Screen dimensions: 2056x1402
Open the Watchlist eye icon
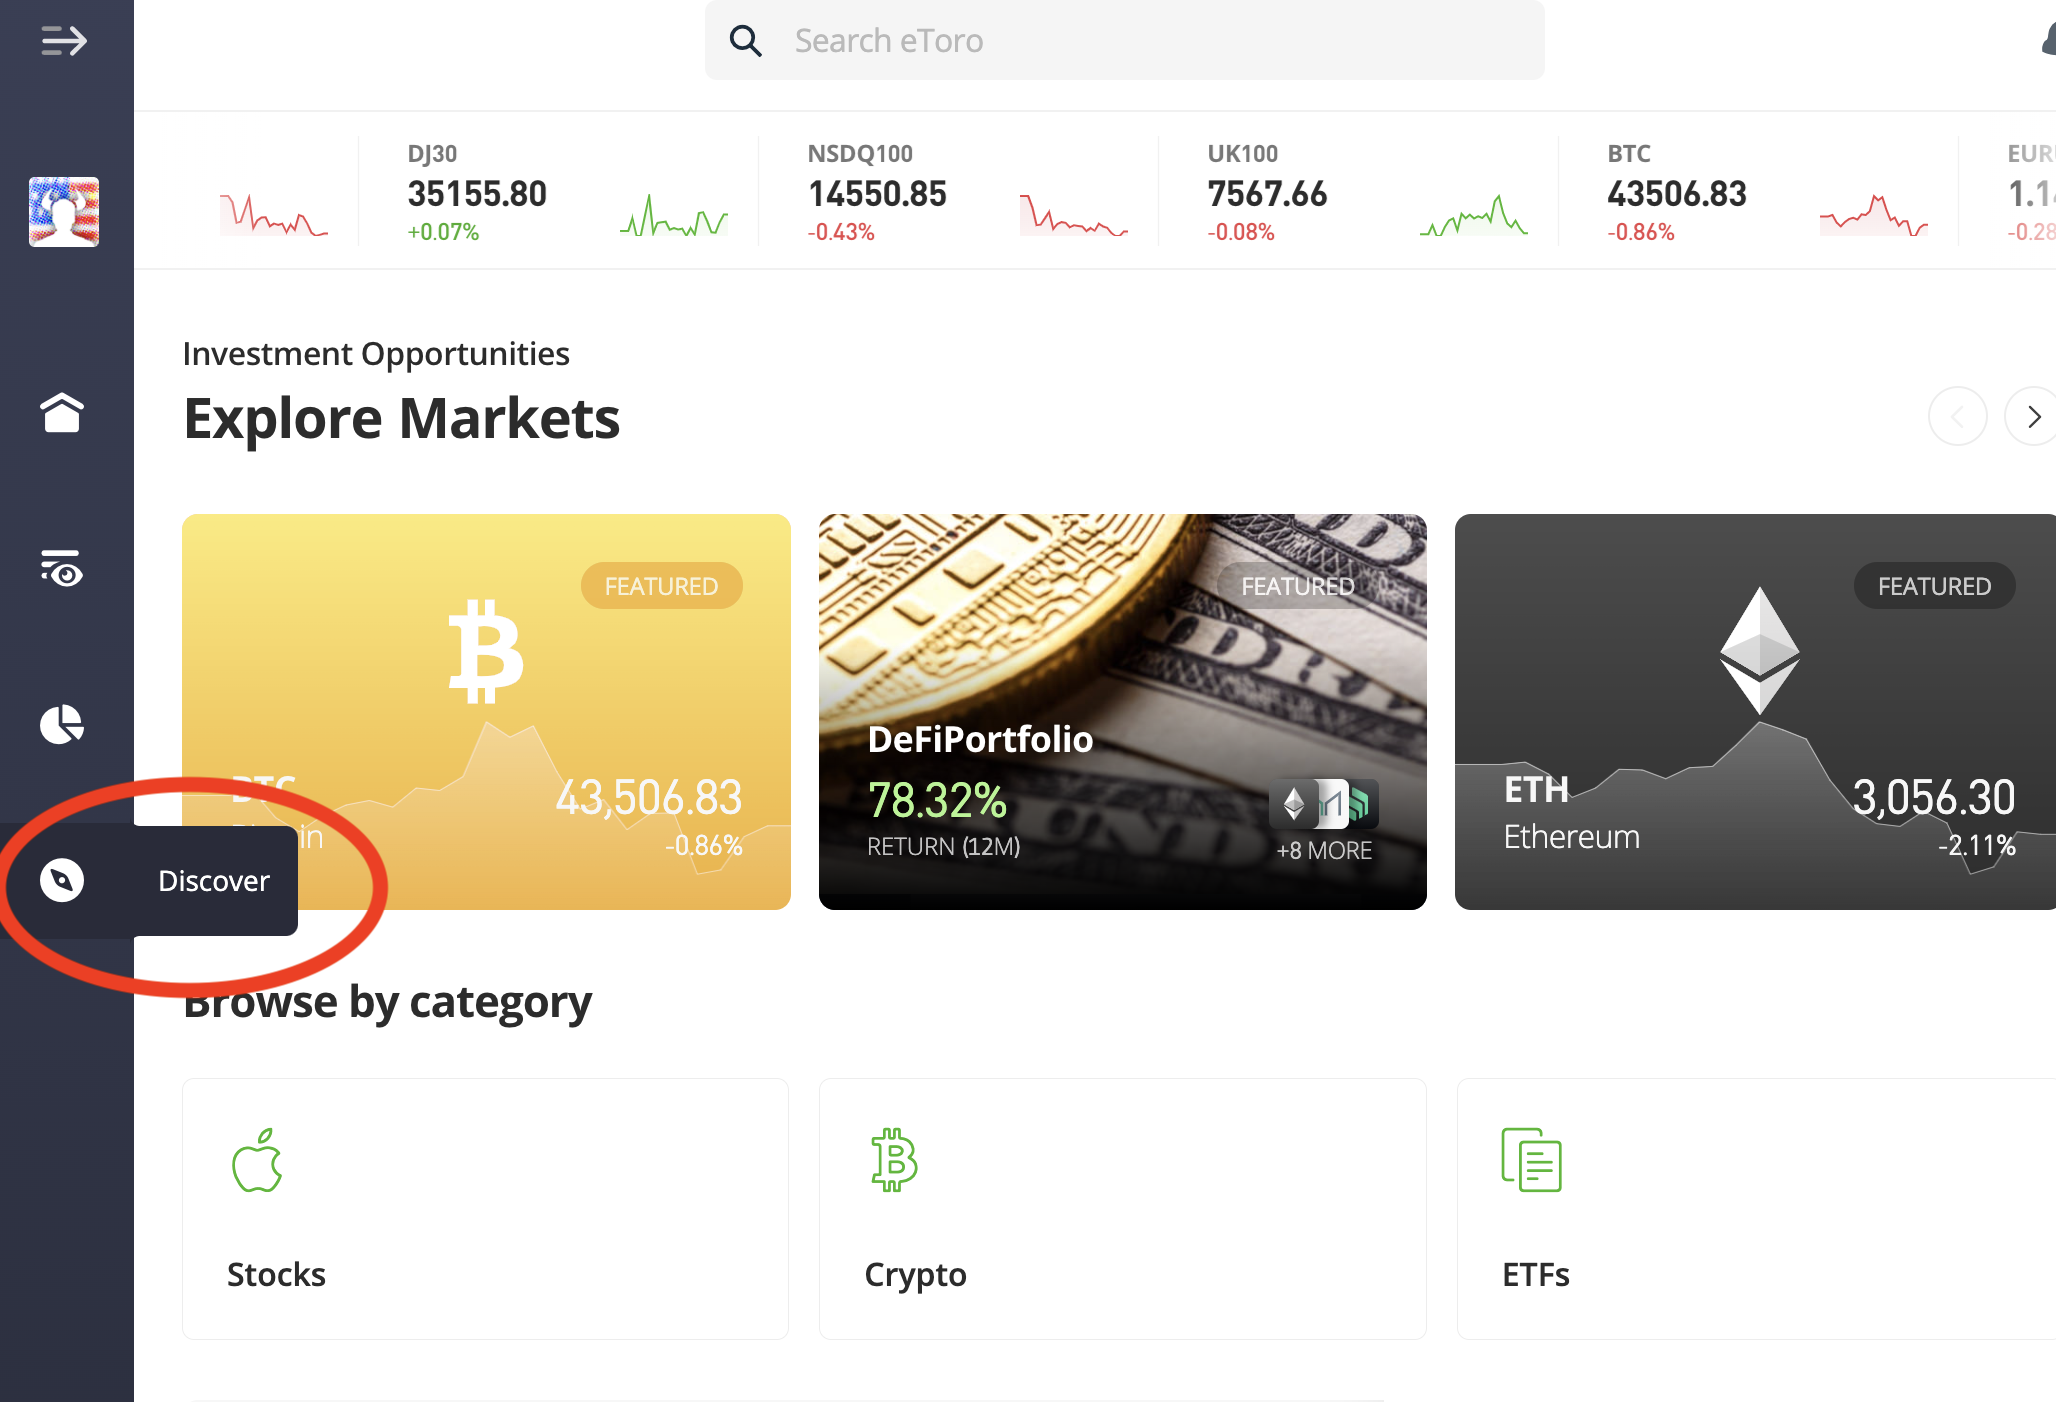click(x=62, y=568)
